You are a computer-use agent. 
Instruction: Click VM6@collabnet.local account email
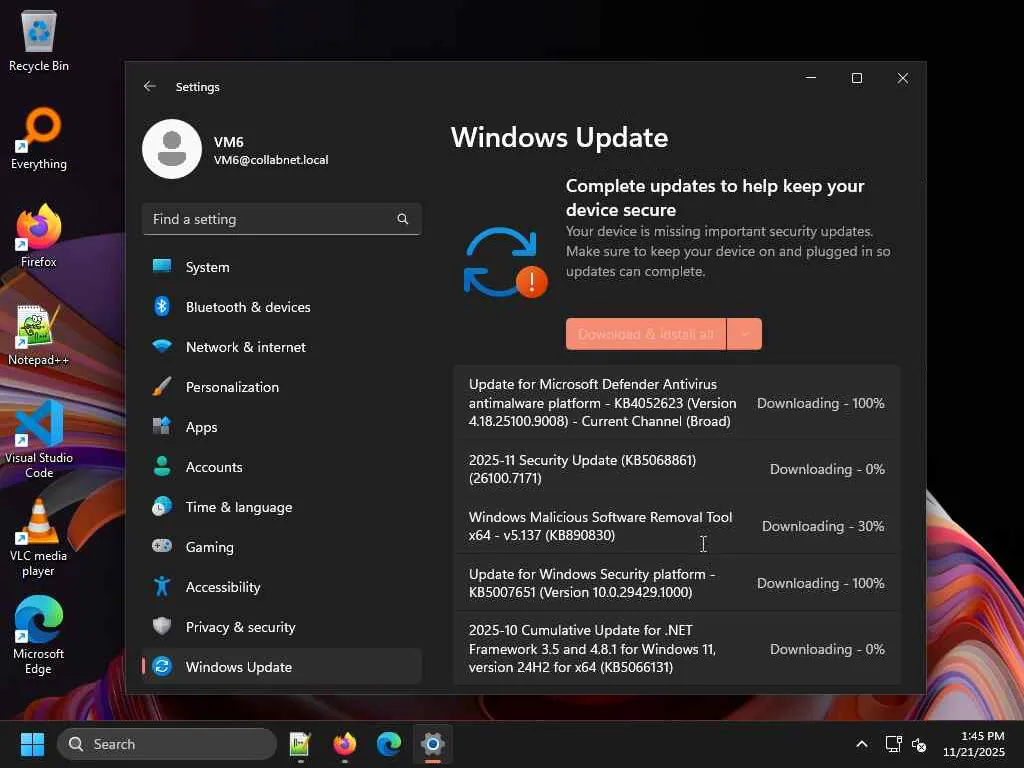(271, 160)
